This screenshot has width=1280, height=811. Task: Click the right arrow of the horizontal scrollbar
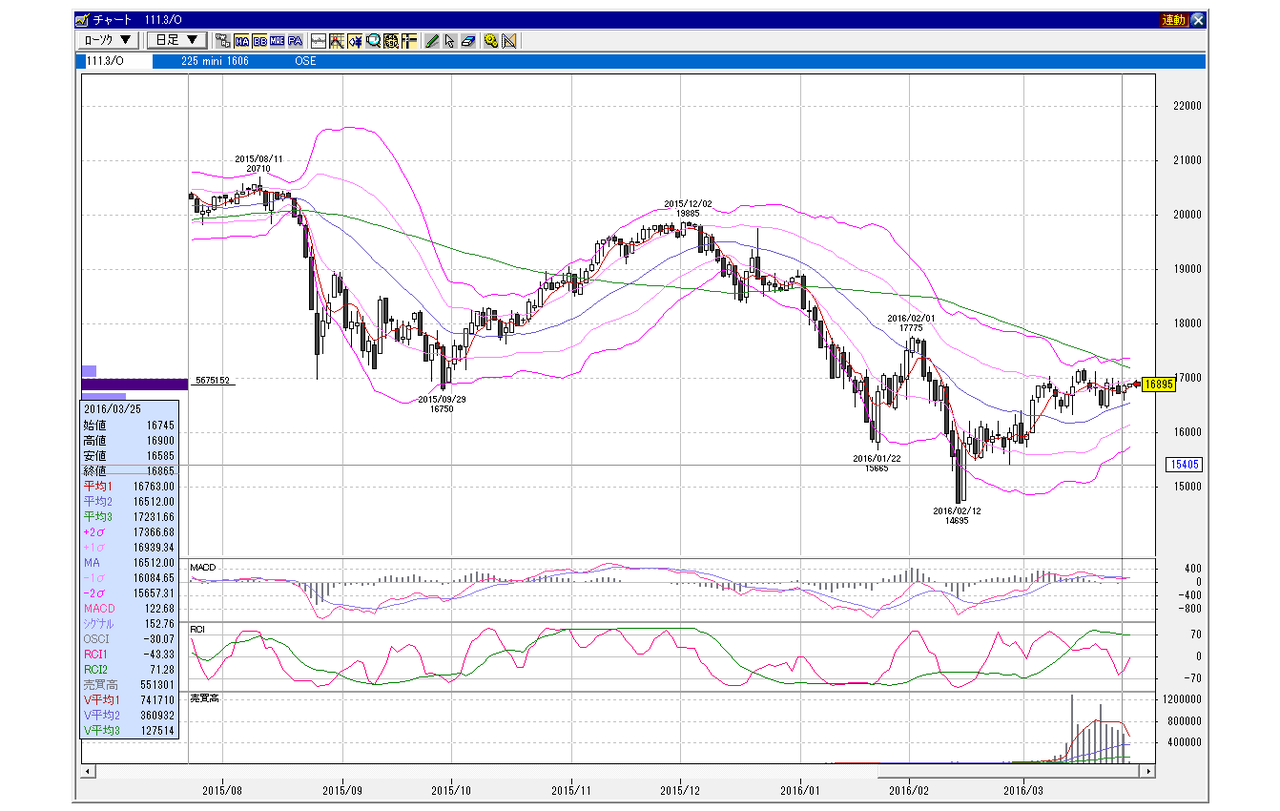(1149, 772)
